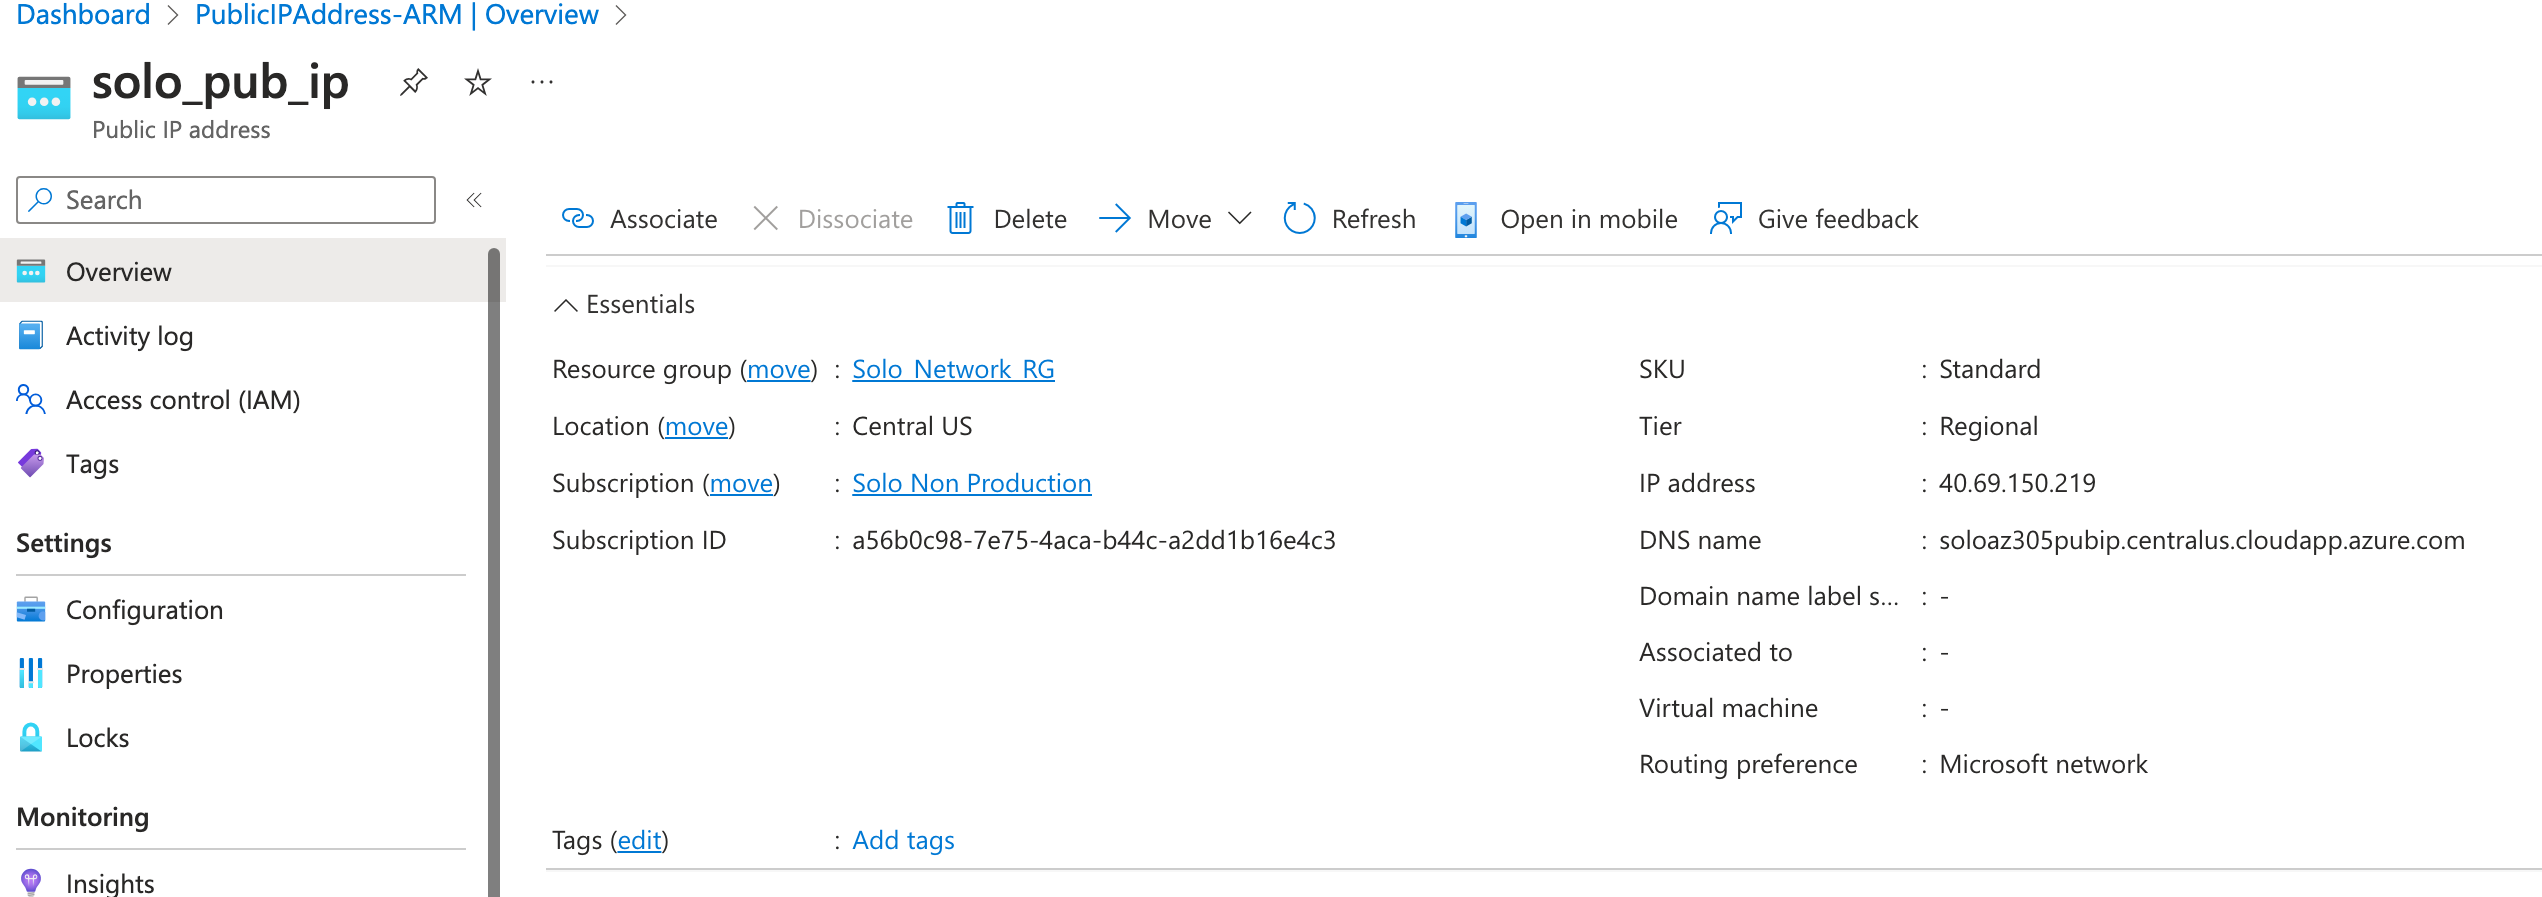Click the Dissociate X icon
The width and height of the screenshot is (2542, 897).
click(x=766, y=218)
